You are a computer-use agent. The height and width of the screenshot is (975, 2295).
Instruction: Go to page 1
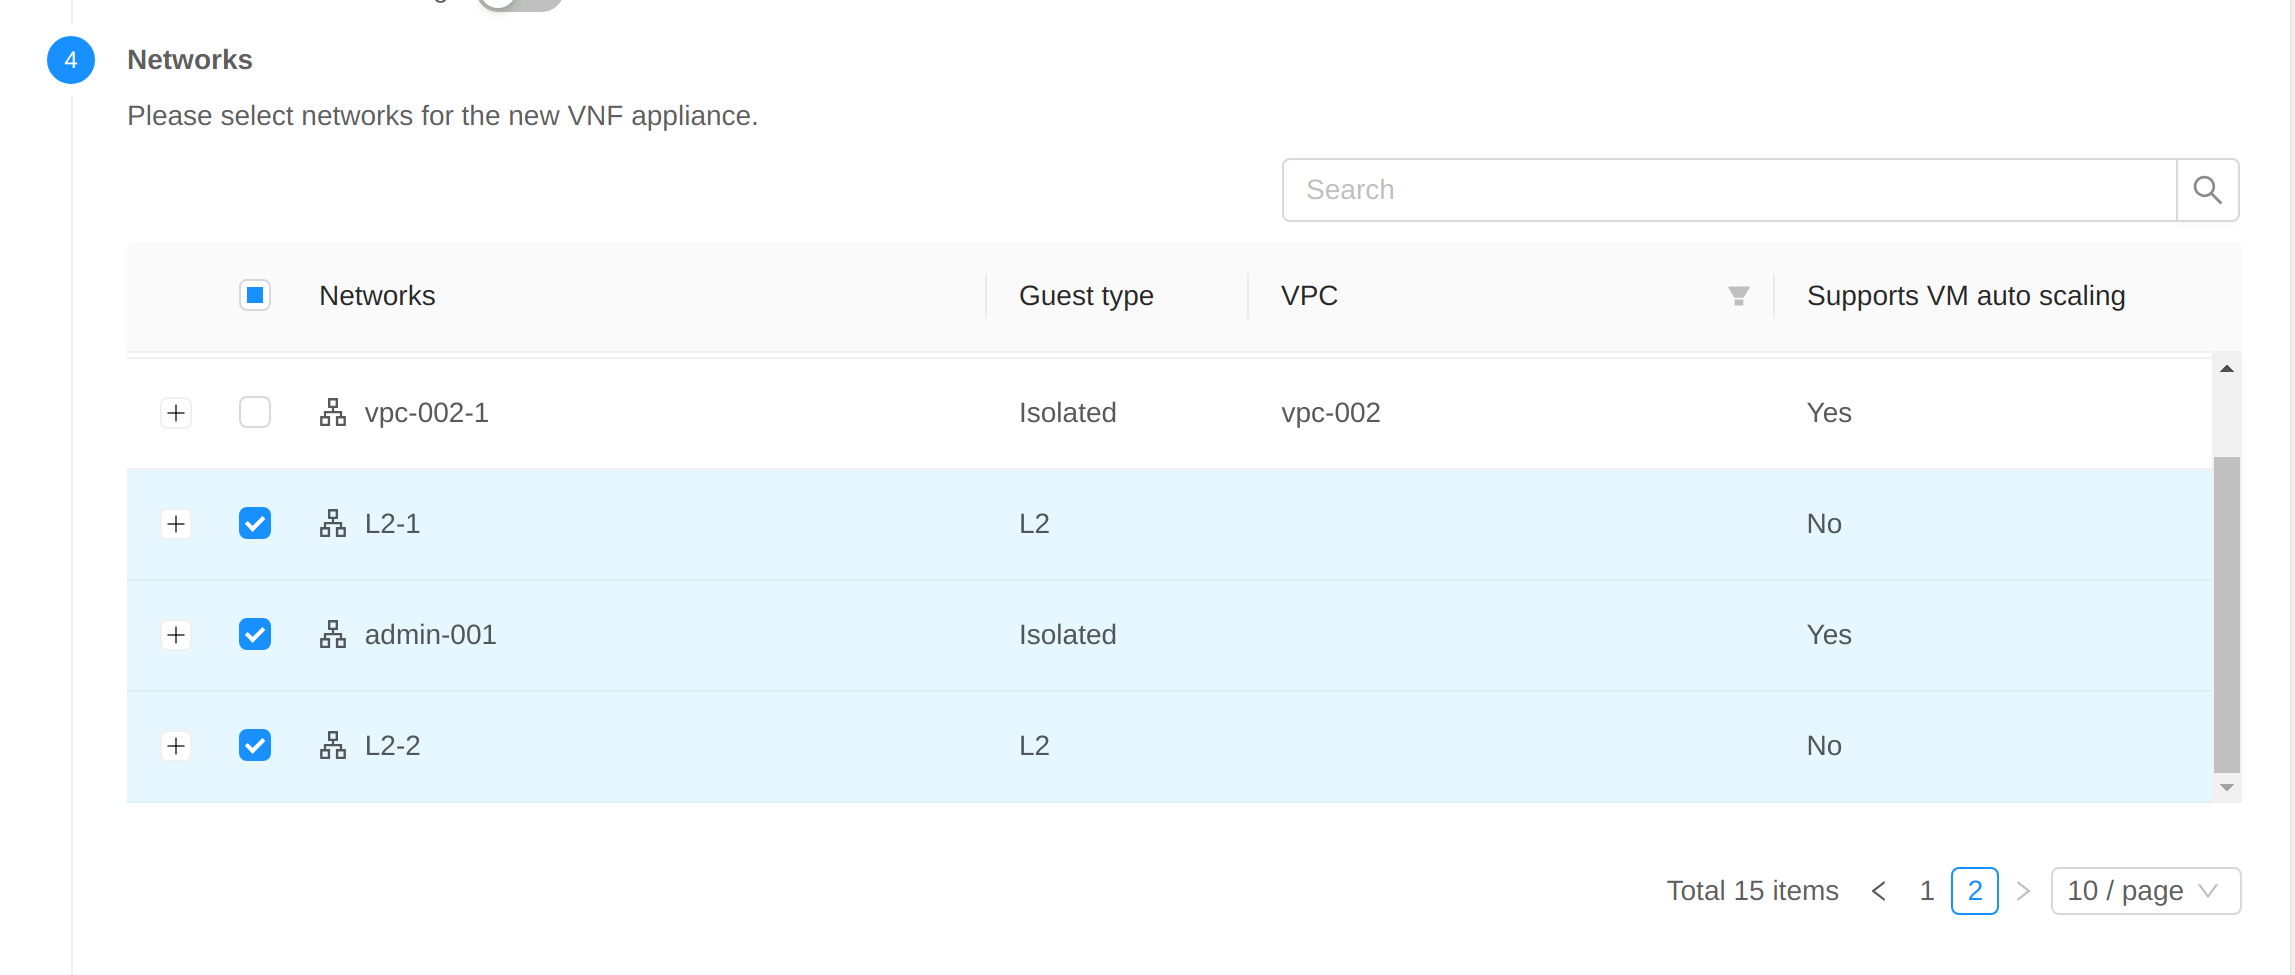(x=1926, y=890)
